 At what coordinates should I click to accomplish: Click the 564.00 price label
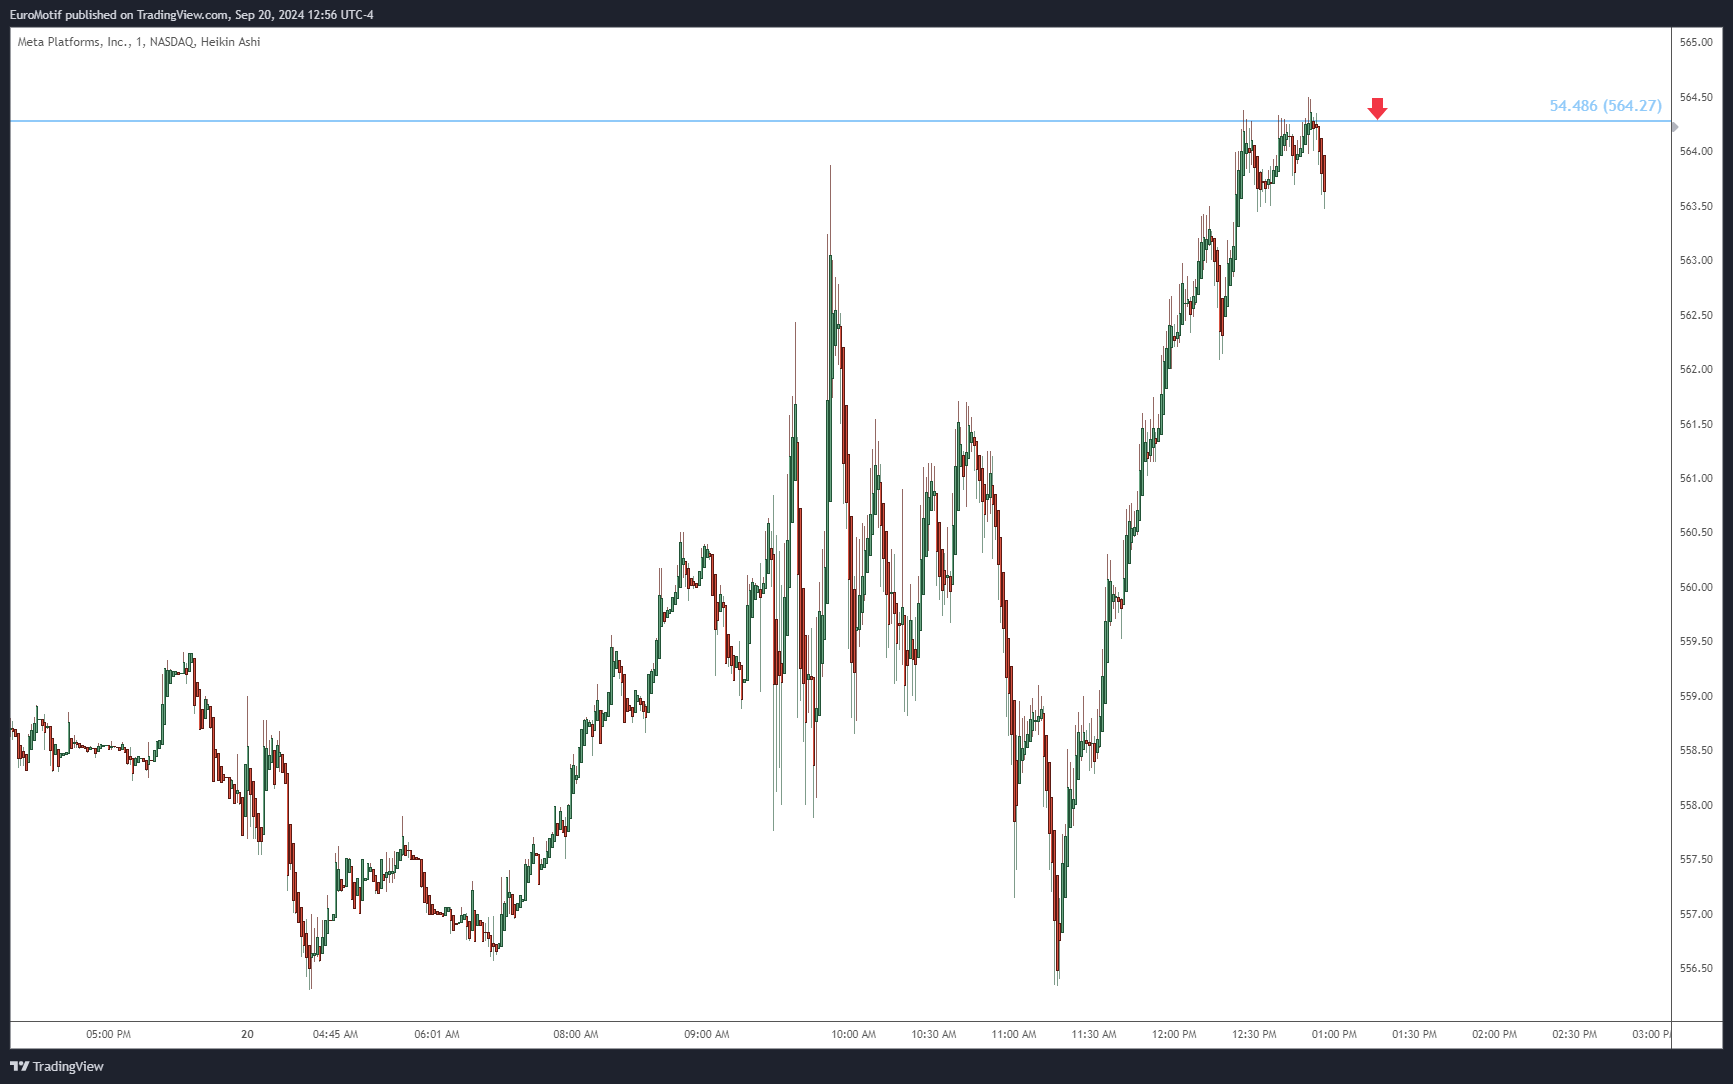(1696, 152)
